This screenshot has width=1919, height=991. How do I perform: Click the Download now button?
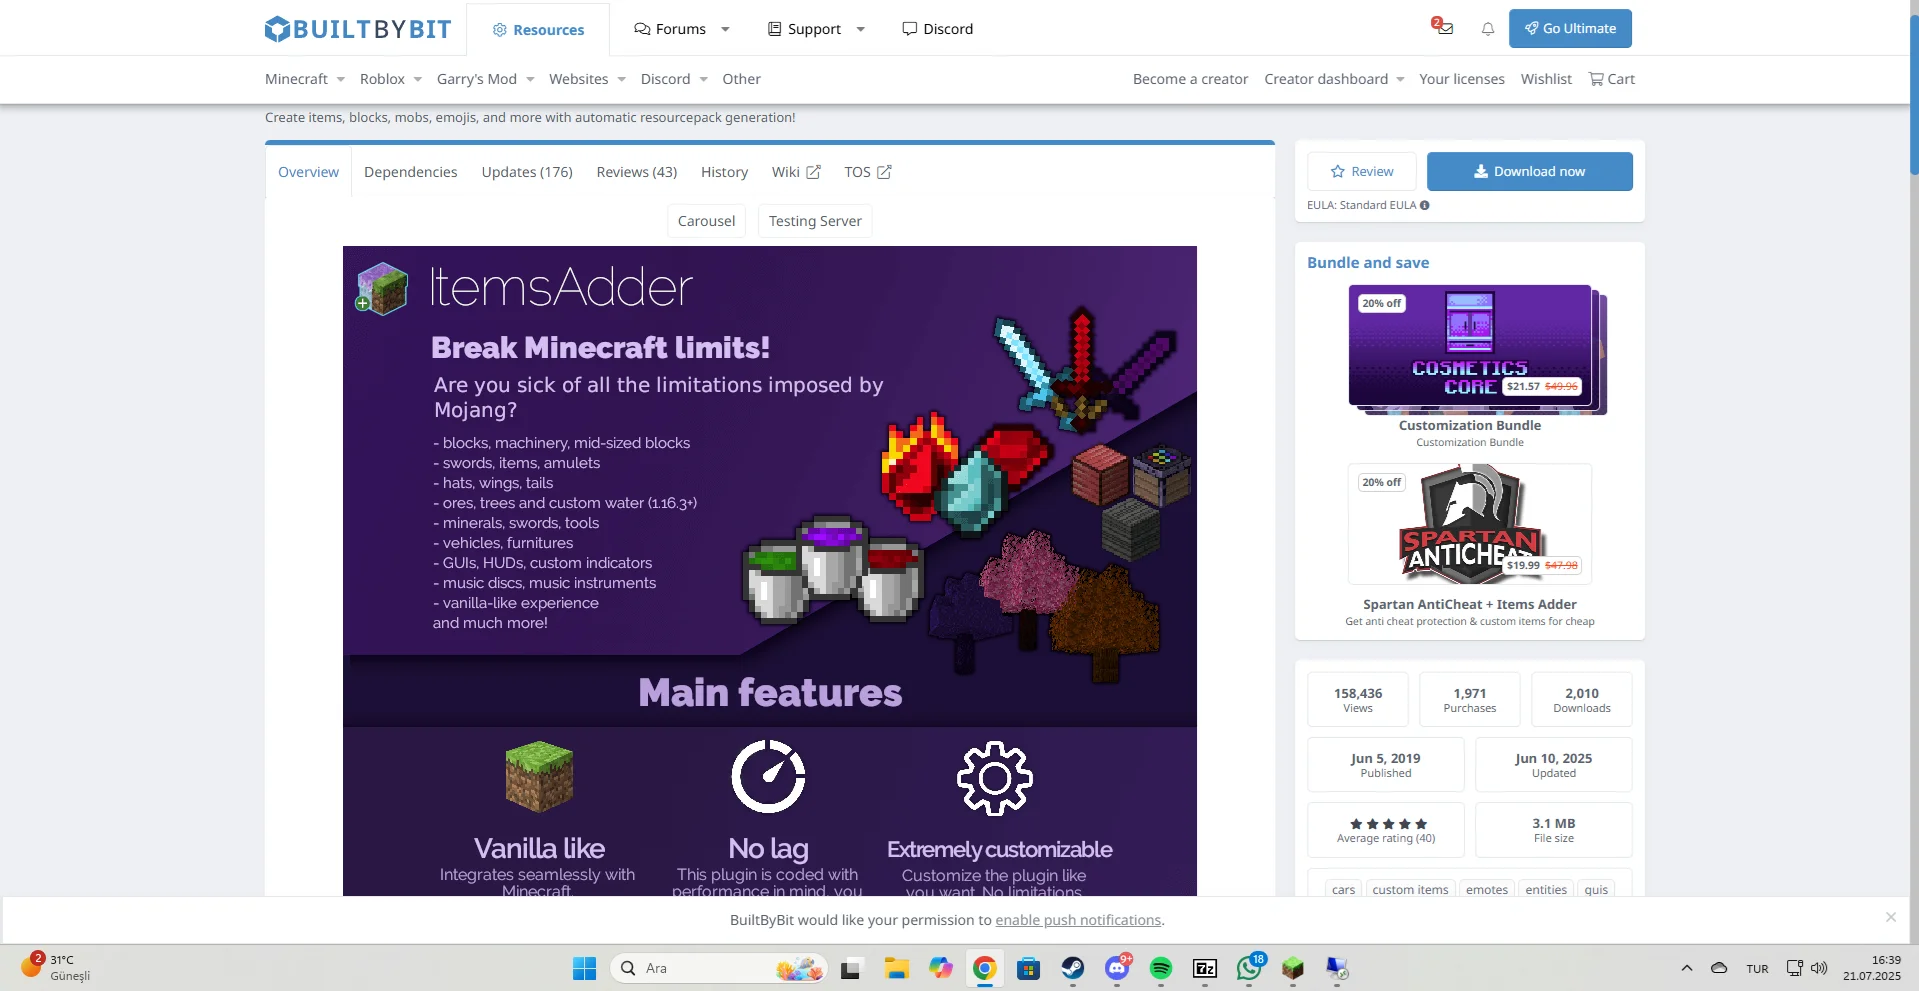click(1530, 172)
